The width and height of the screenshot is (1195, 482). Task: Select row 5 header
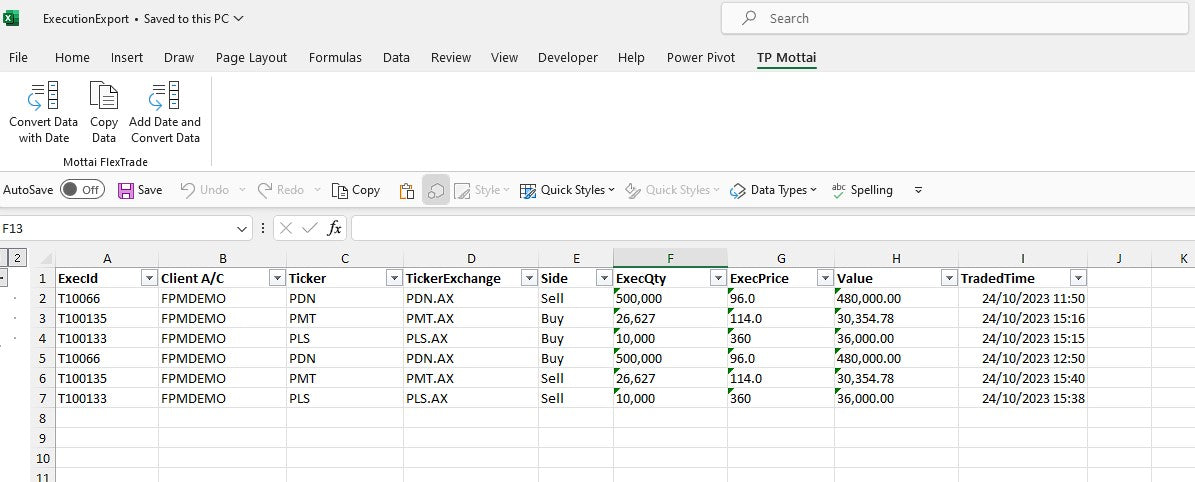(43, 358)
